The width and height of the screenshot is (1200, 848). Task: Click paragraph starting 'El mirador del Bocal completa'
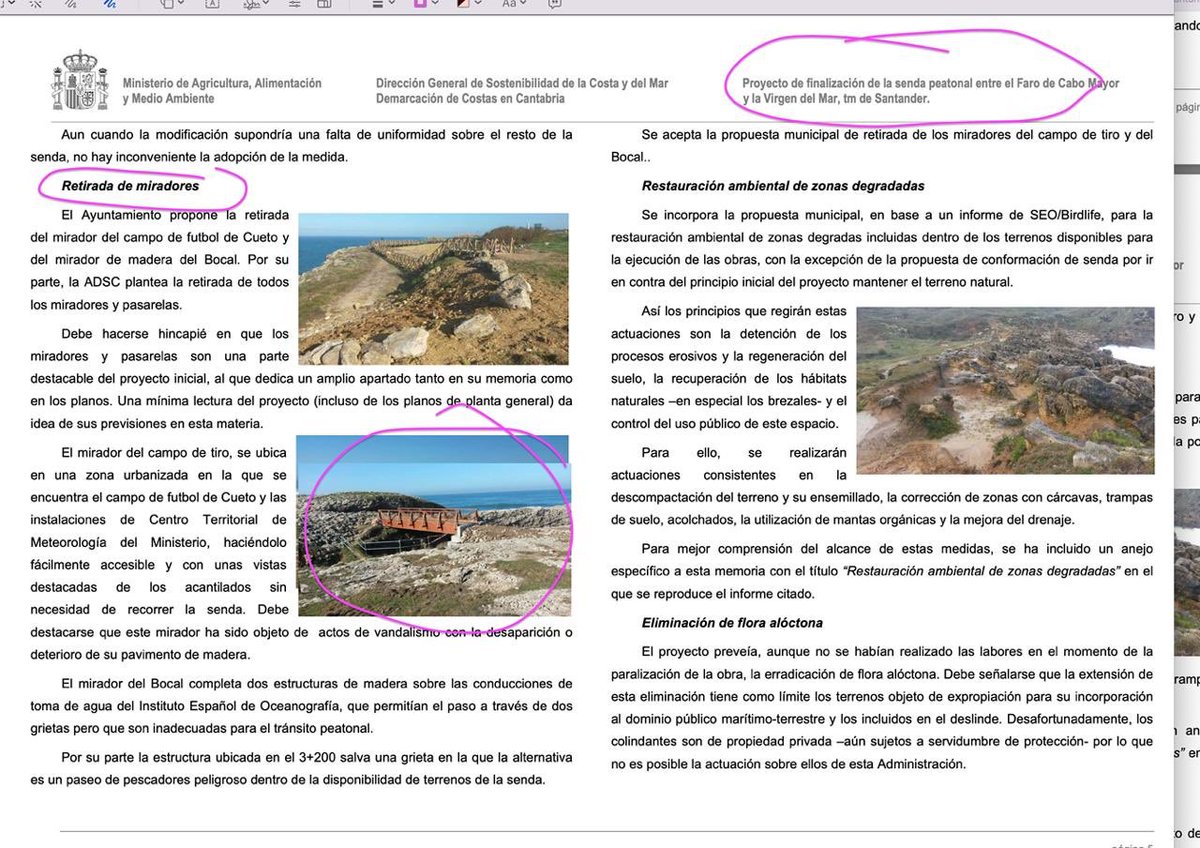coord(302,706)
